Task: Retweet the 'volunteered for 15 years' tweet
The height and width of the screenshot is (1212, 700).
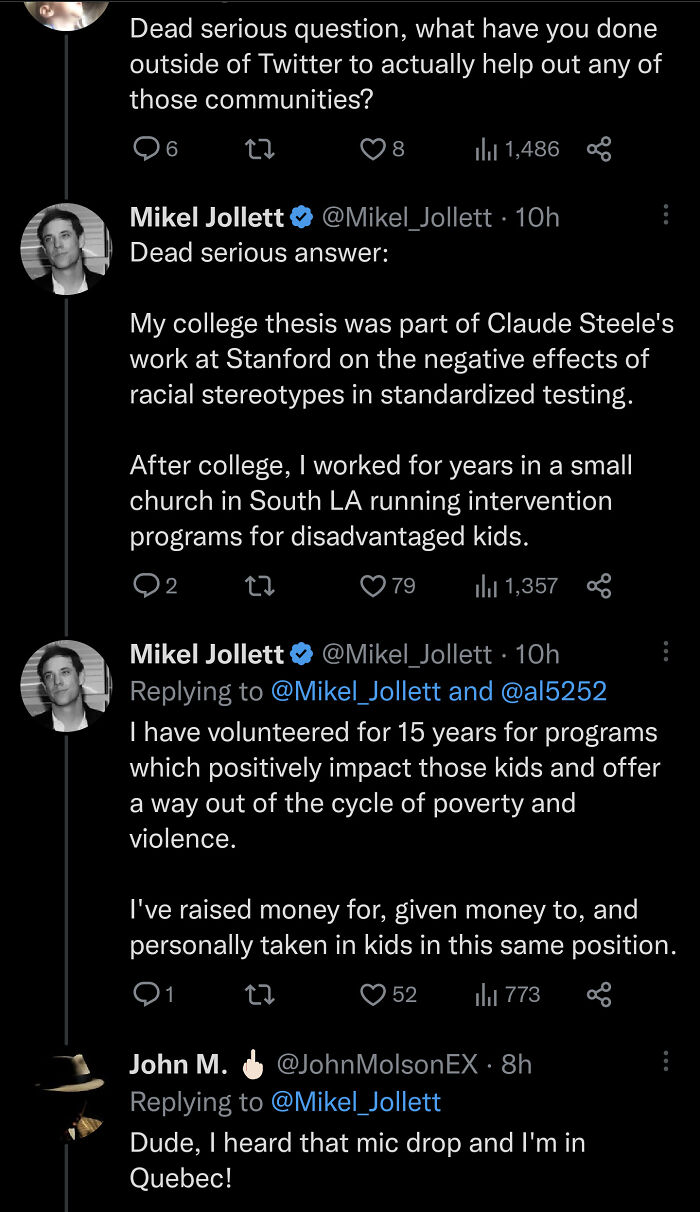Action: tap(259, 994)
